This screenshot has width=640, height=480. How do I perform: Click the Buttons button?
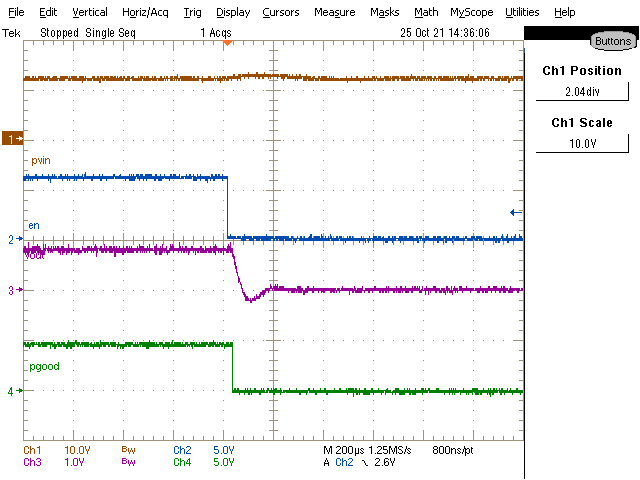(x=613, y=41)
